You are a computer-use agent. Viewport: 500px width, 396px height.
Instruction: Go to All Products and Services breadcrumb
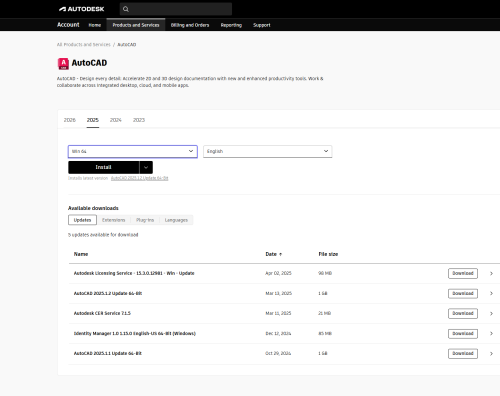[84, 44]
